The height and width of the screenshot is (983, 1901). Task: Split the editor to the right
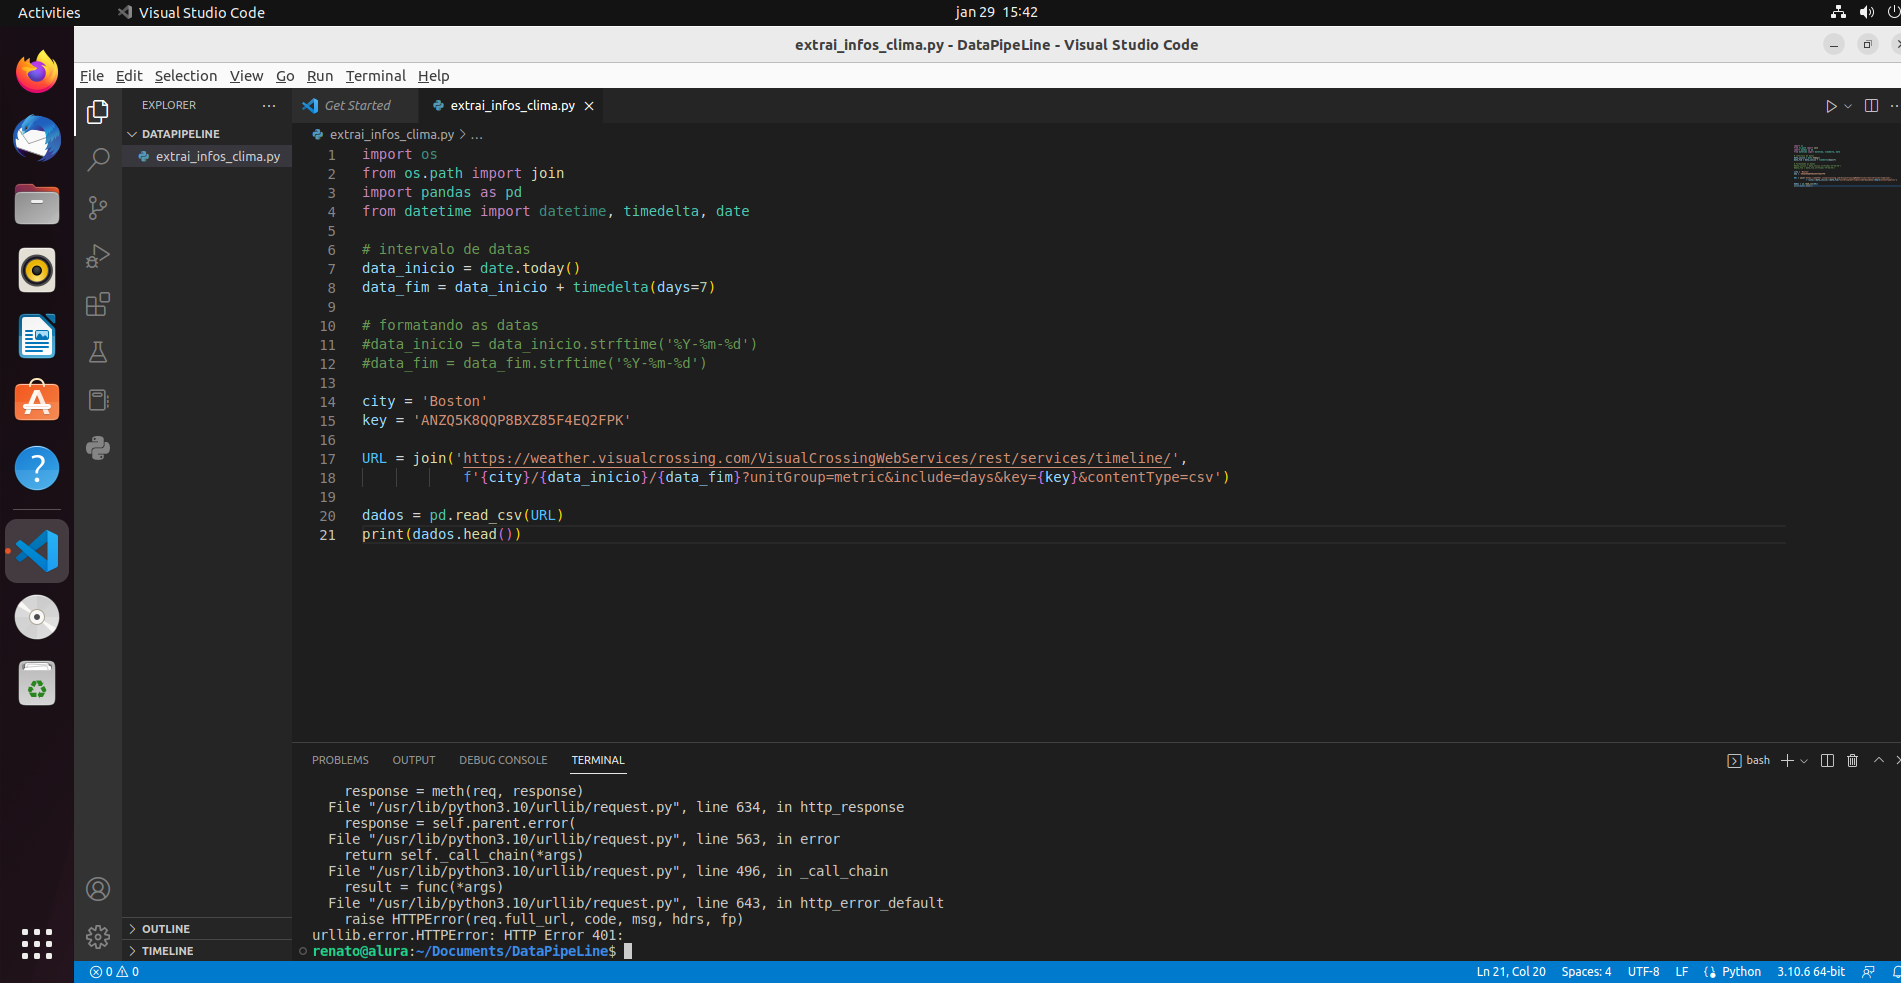tap(1871, 106)
